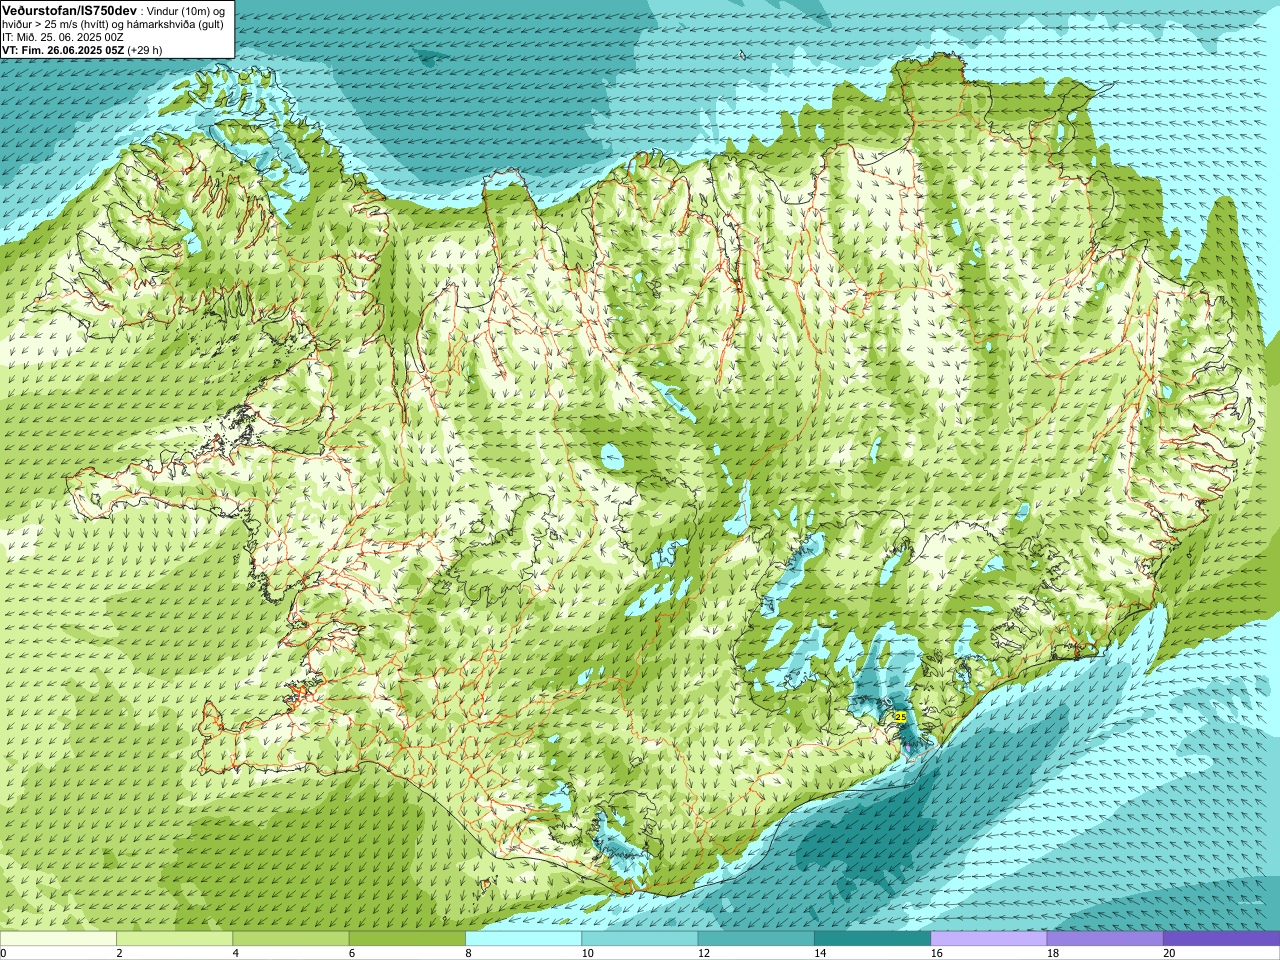Screen dimensions: 1280x960
Task: Click the legend label 2
Action: point(119,953)
